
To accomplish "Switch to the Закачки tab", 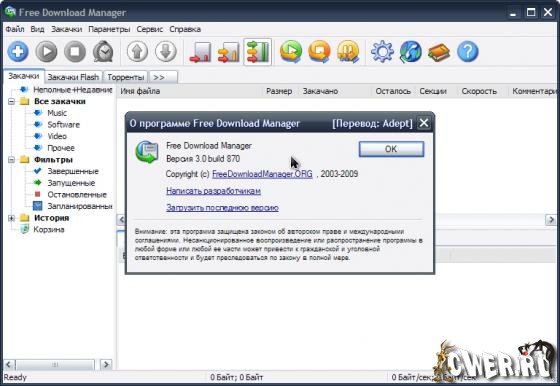I will 24,76.
